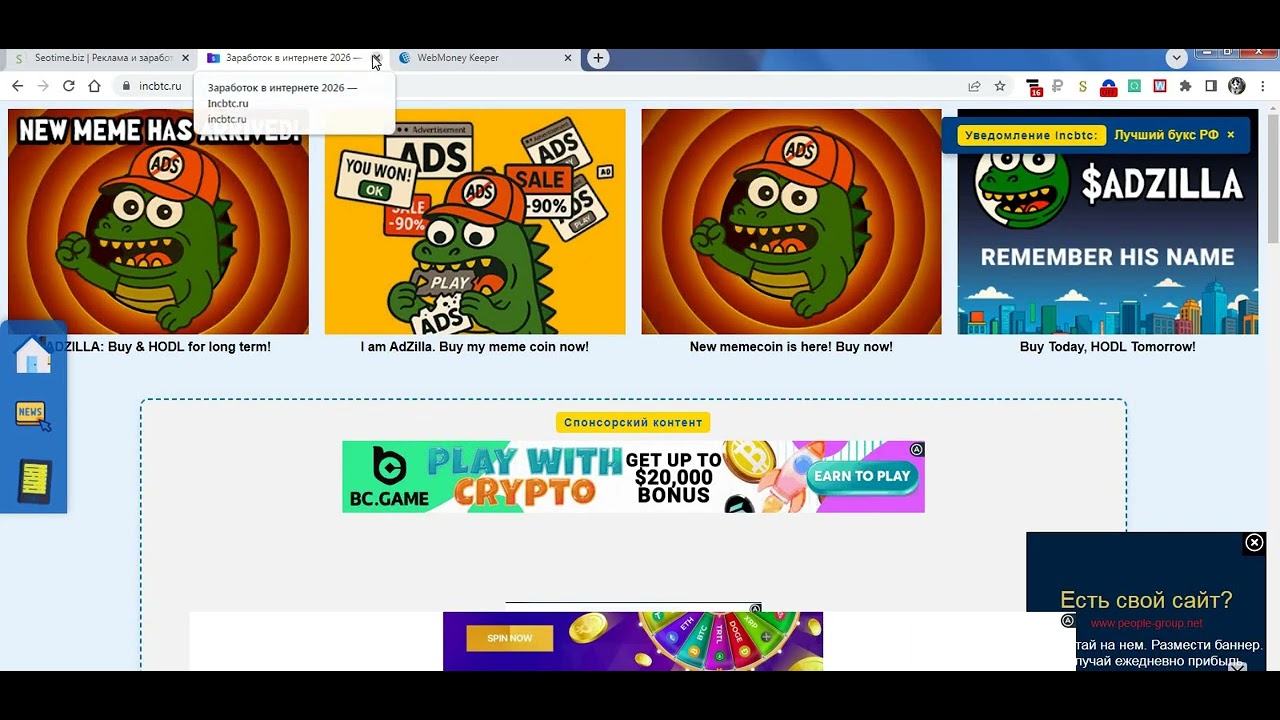Screen dimensions: 1280x720
Task: Click 'New memecoin is here! Buy now!' link
Action: [x=791, y=347]
